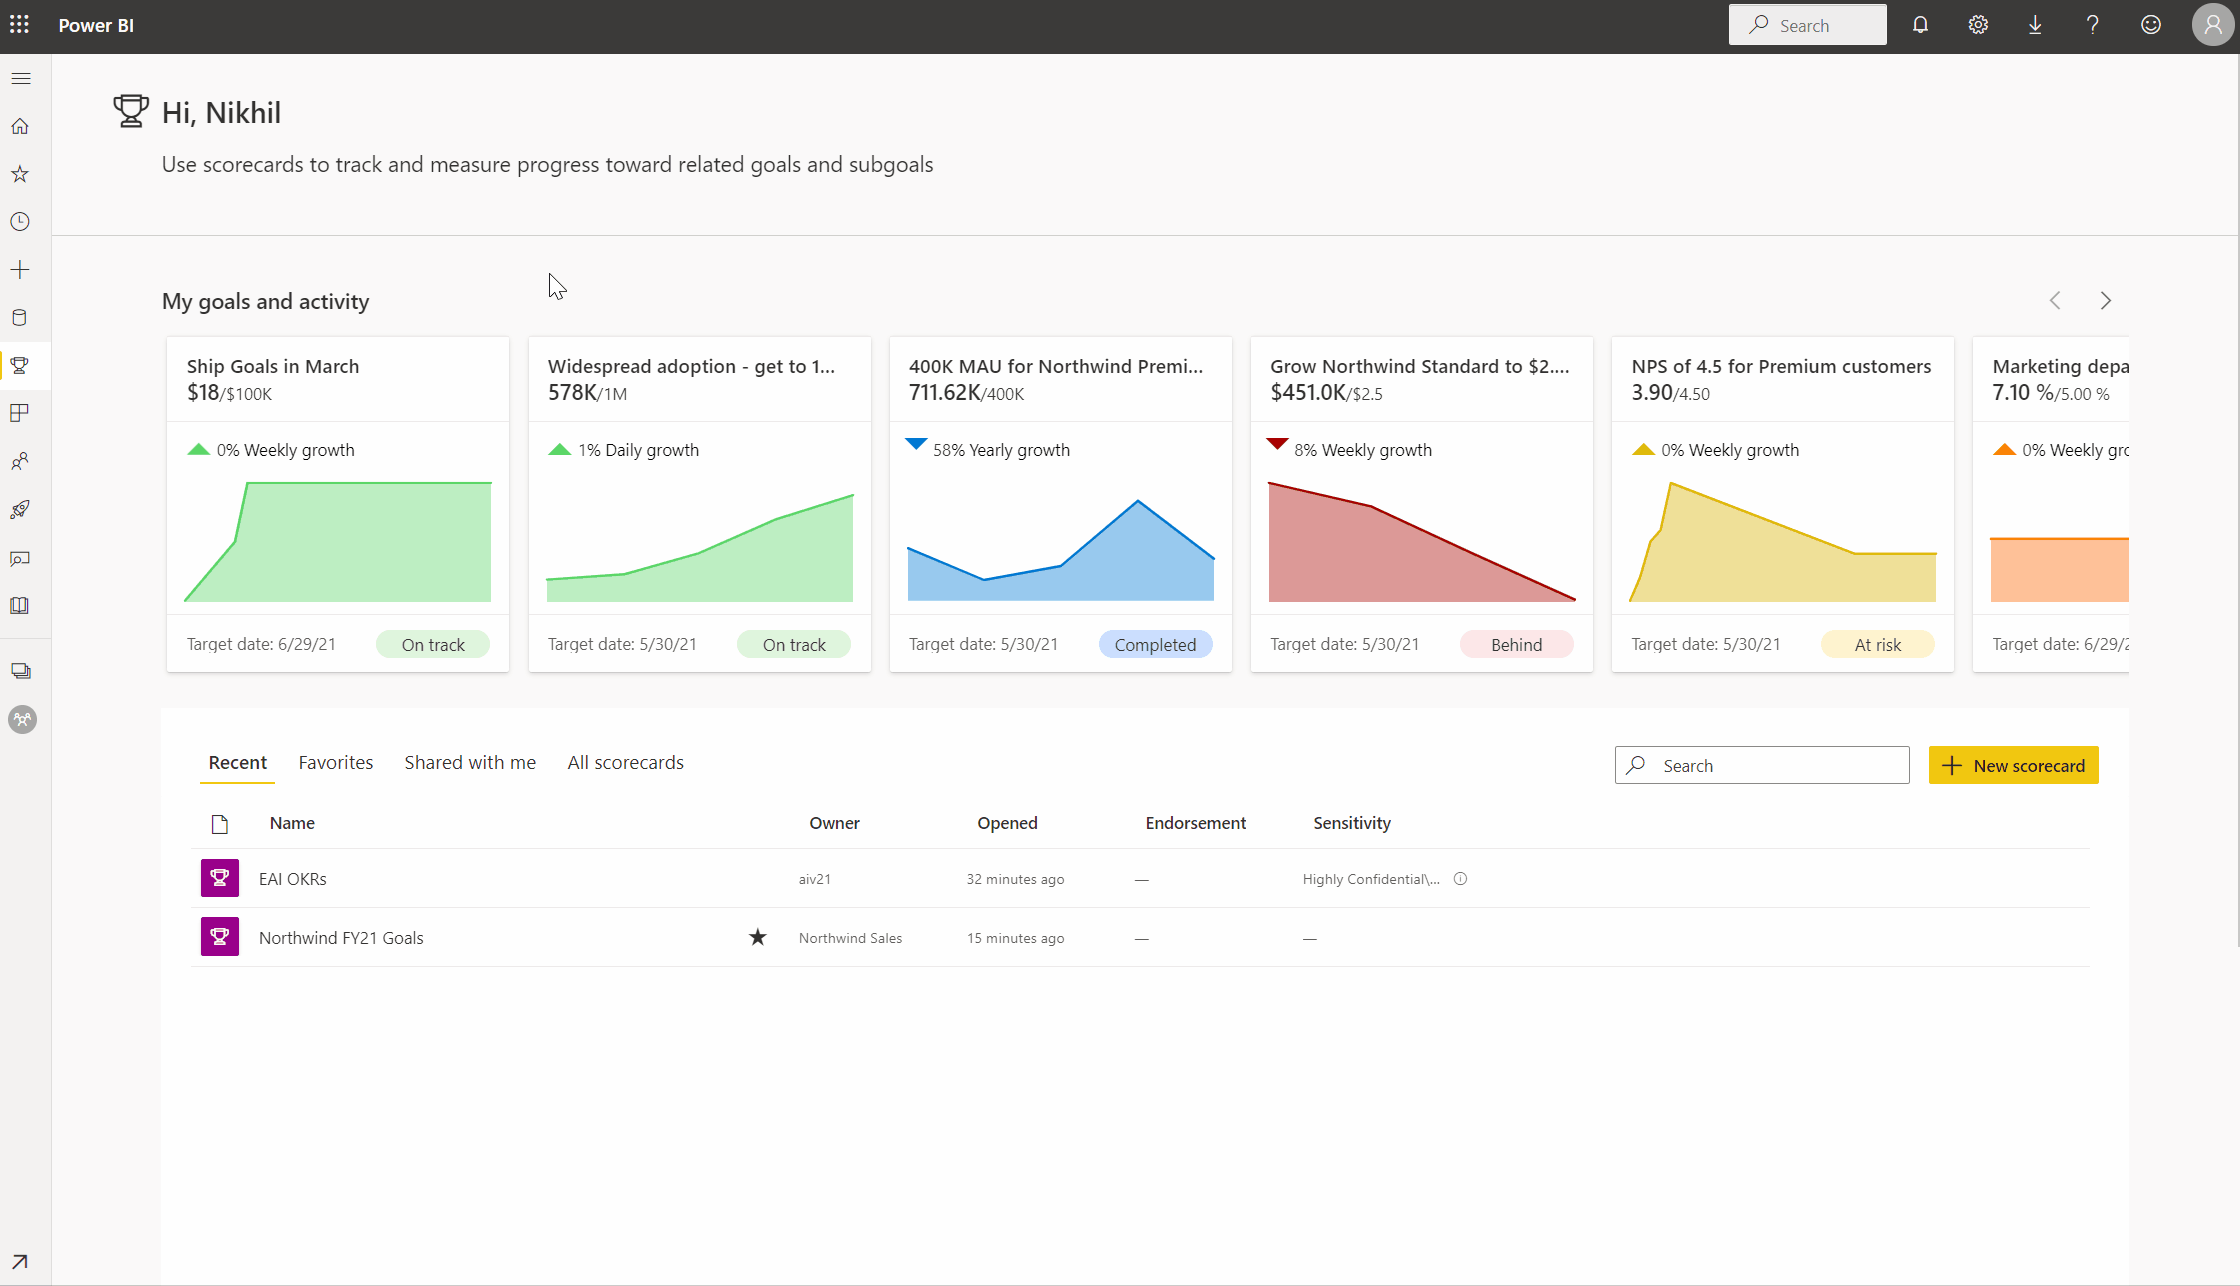This screenshot has width=2240, height=1286.
Task: Sort by Endorsement column header
Action: click(x=1196, y=823)
